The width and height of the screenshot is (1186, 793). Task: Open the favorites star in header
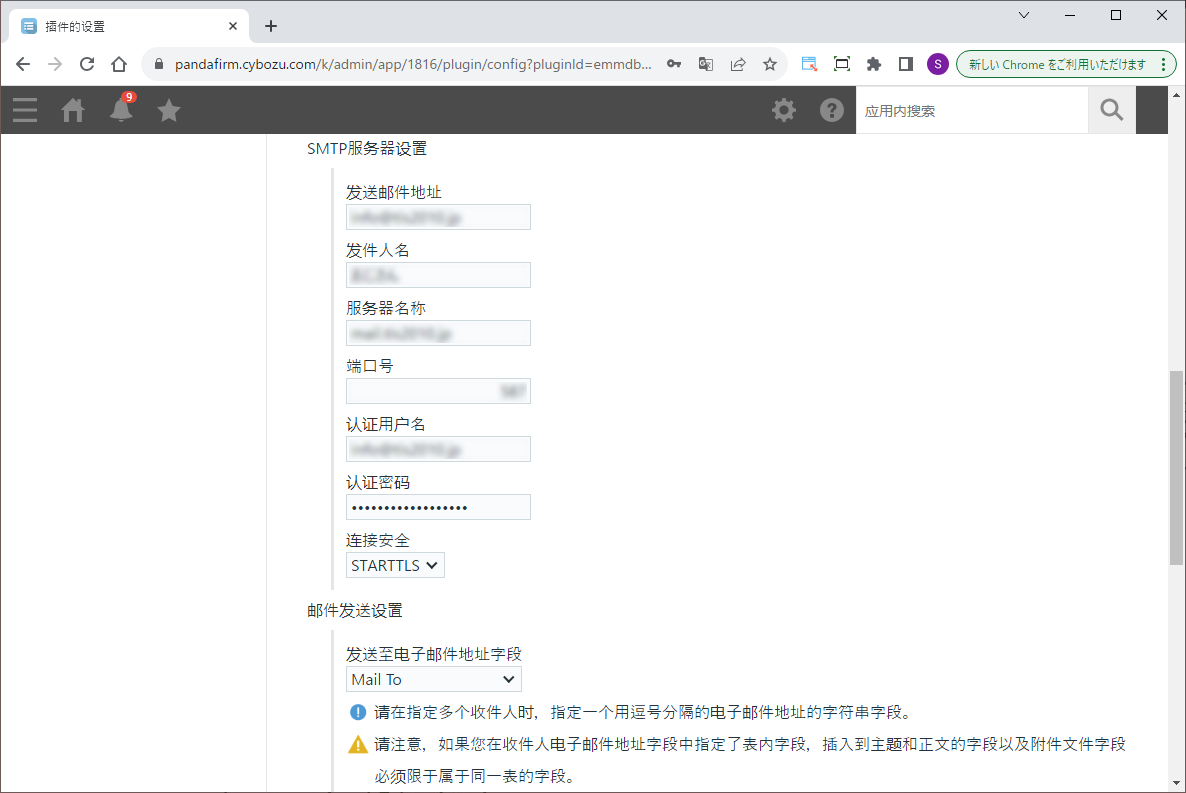coord(169,110)
